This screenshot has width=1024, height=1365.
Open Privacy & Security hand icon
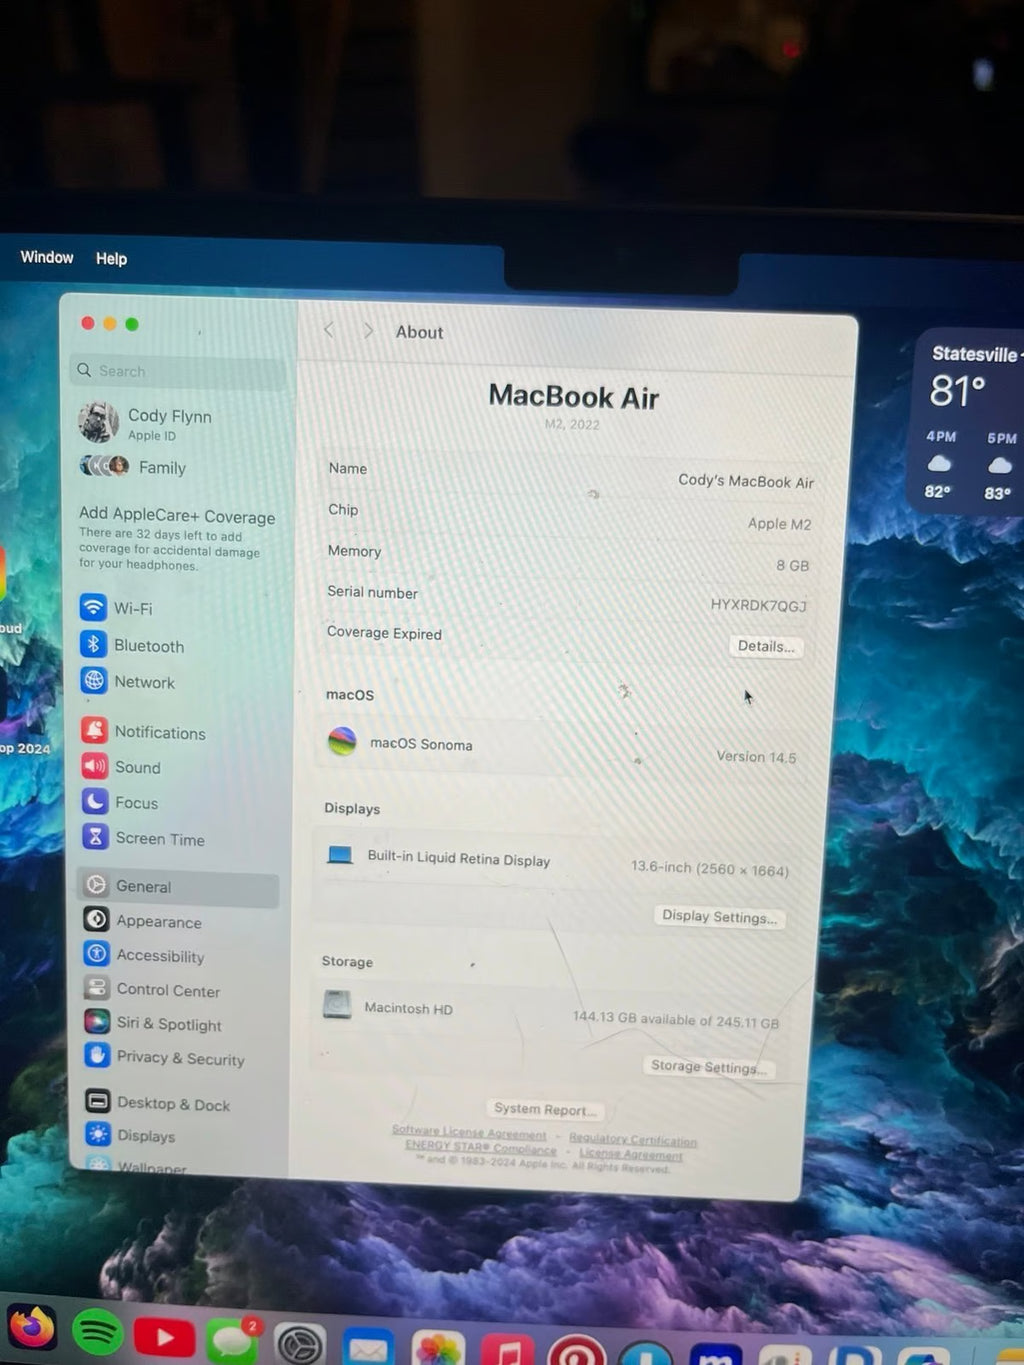tap(96, 1056)
